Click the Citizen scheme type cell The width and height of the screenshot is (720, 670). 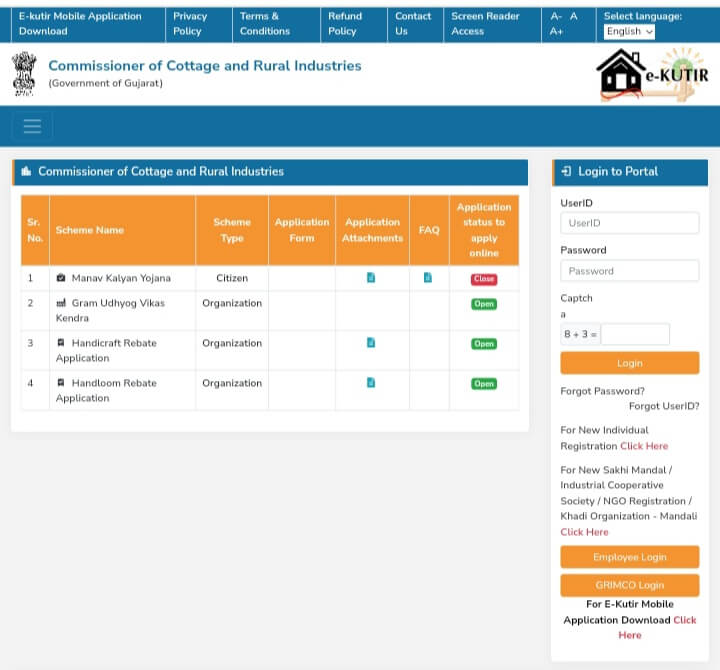coord(232,278)
